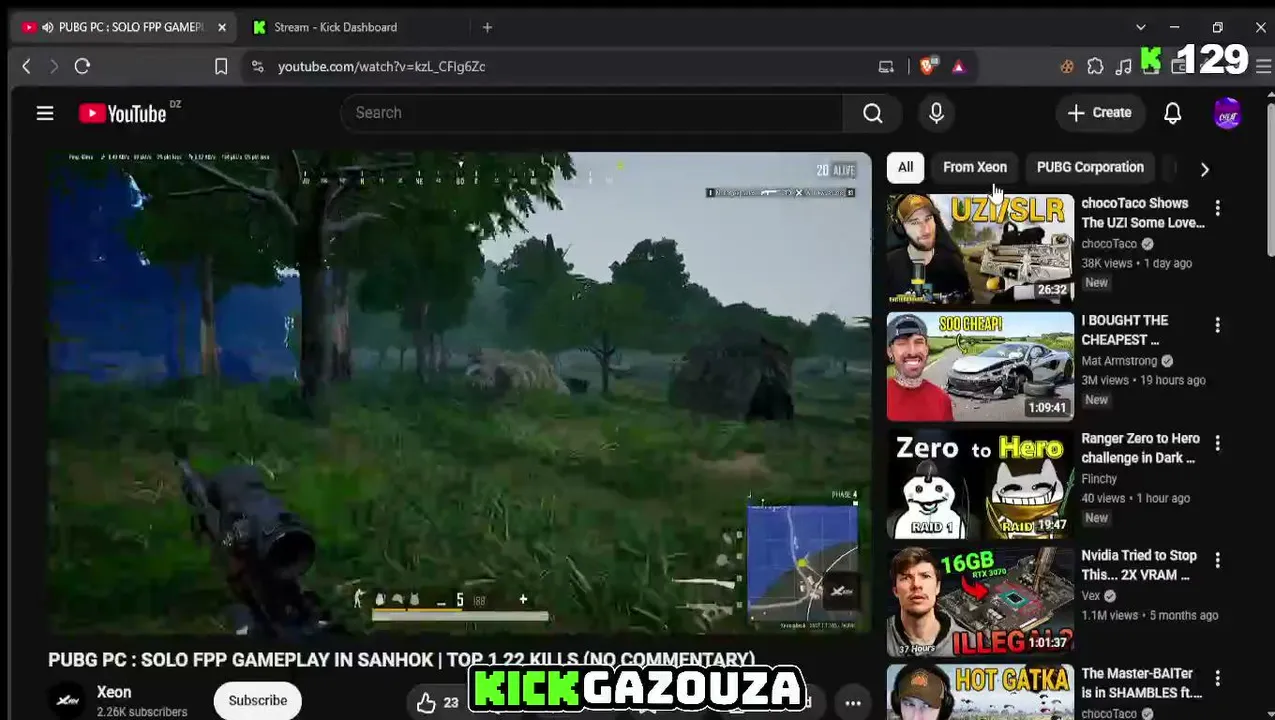Select the PUBG Corporation filter chip
Screen dimensions: 1275x720
[1090, 167]
